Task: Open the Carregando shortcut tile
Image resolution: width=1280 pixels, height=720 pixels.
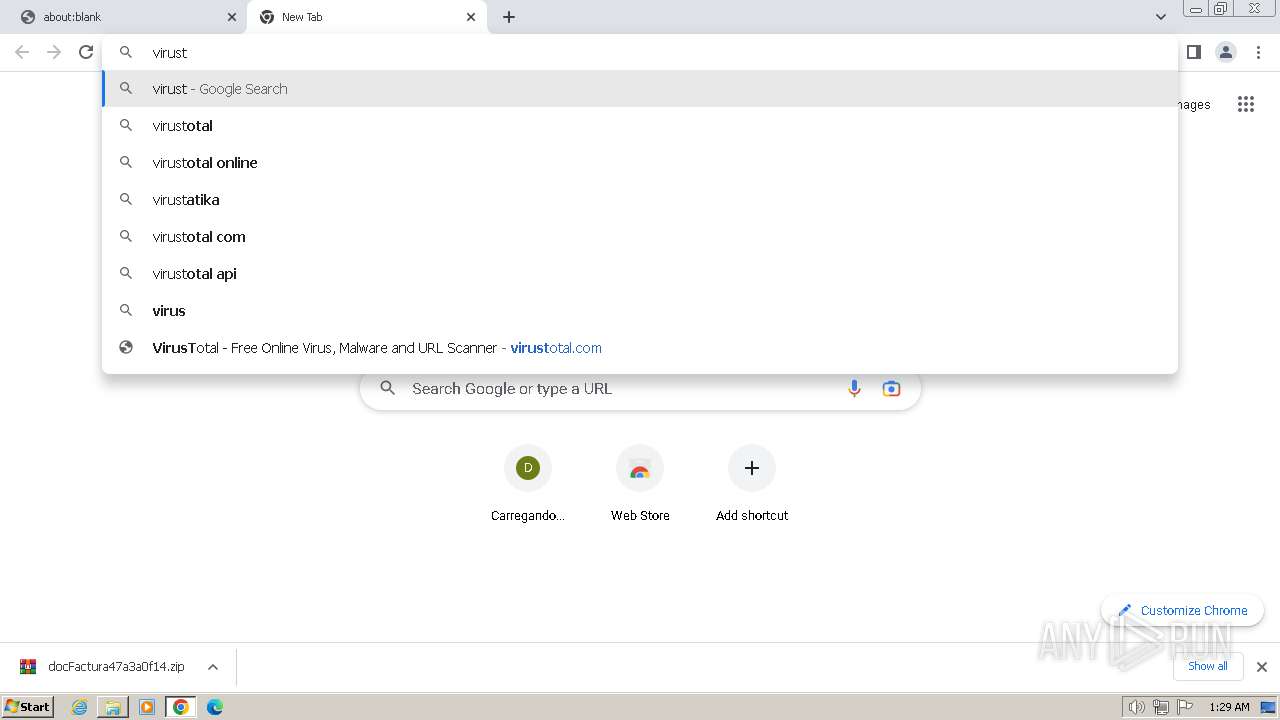Action: (x=528, y=483)
